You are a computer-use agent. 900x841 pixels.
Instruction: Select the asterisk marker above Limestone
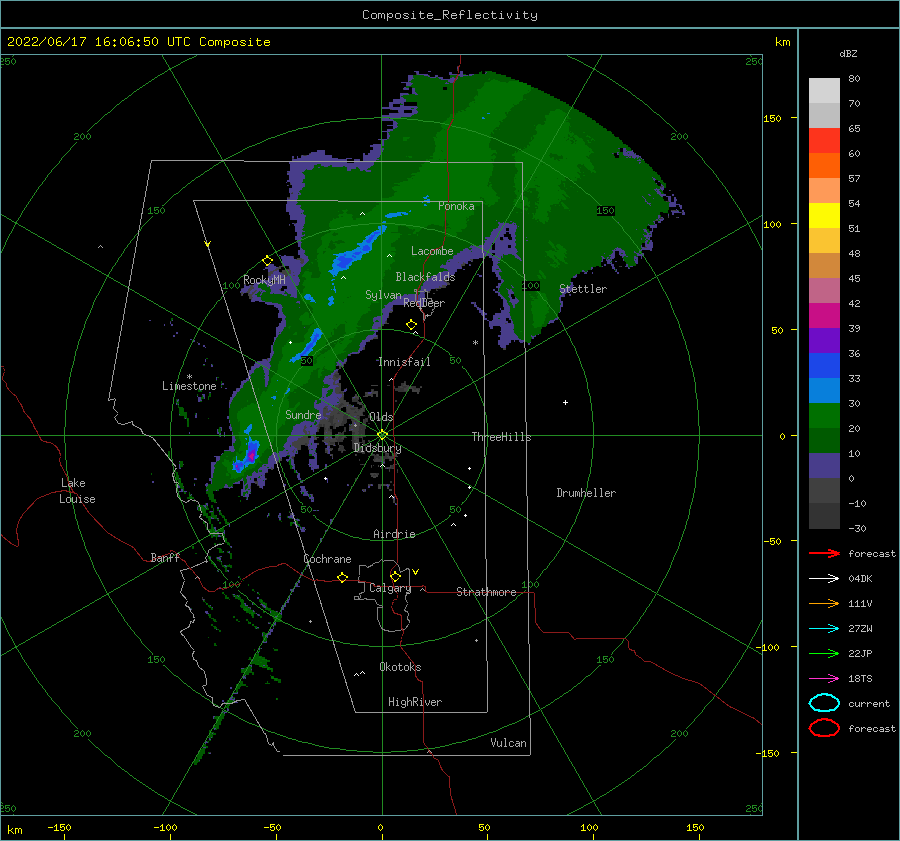tap(189, 377)
